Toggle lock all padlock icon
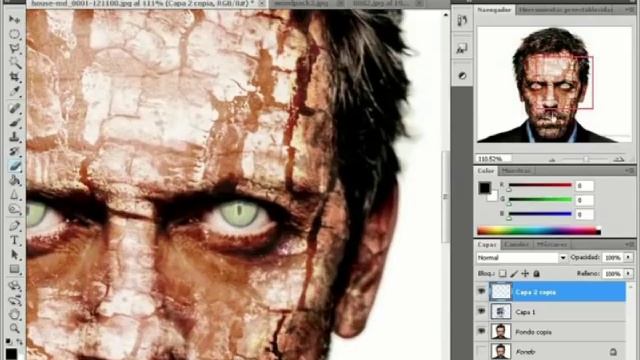Screen dimensions: 640x360 coord(536,273)
